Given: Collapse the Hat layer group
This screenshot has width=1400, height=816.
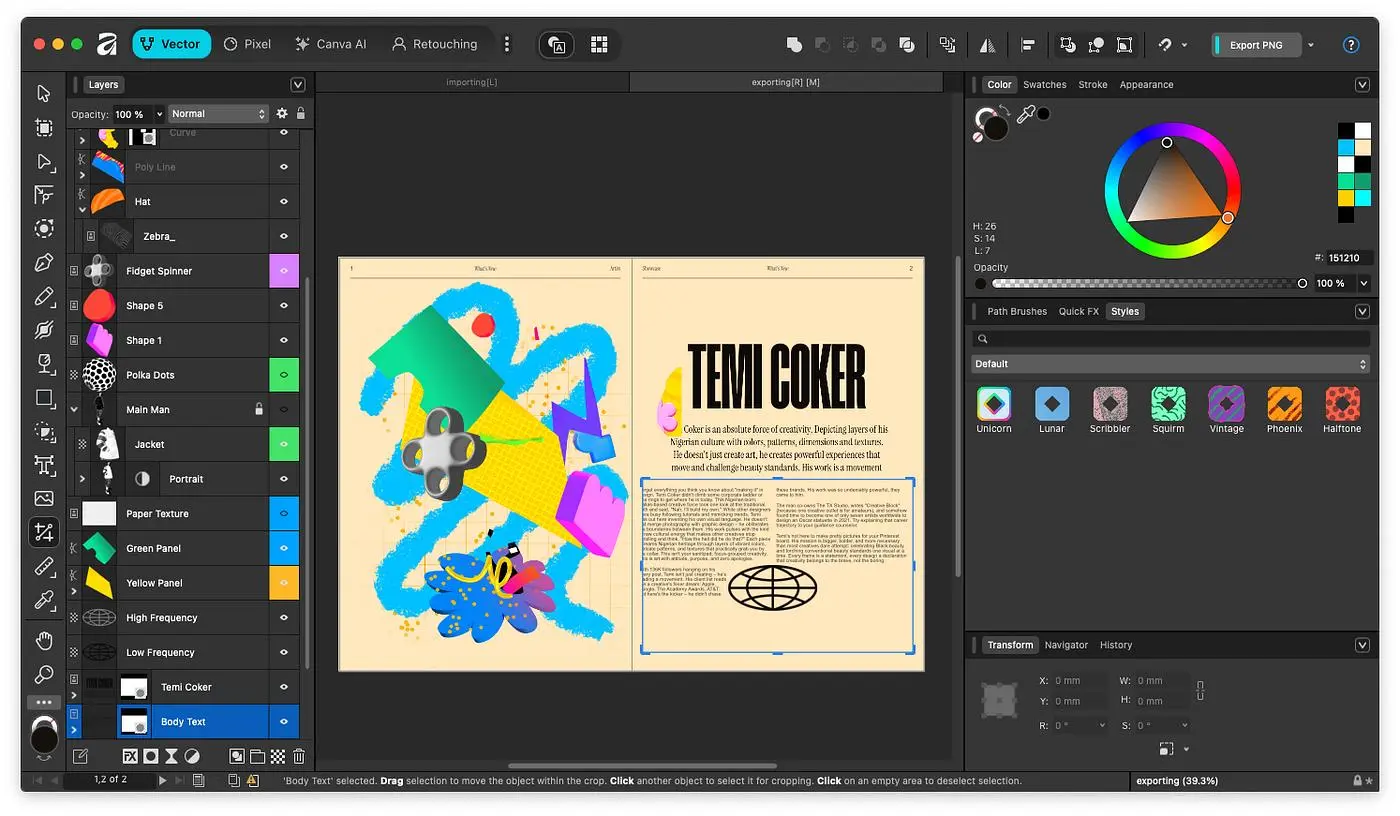Looking at the screenshot, I should pos(83,209).
